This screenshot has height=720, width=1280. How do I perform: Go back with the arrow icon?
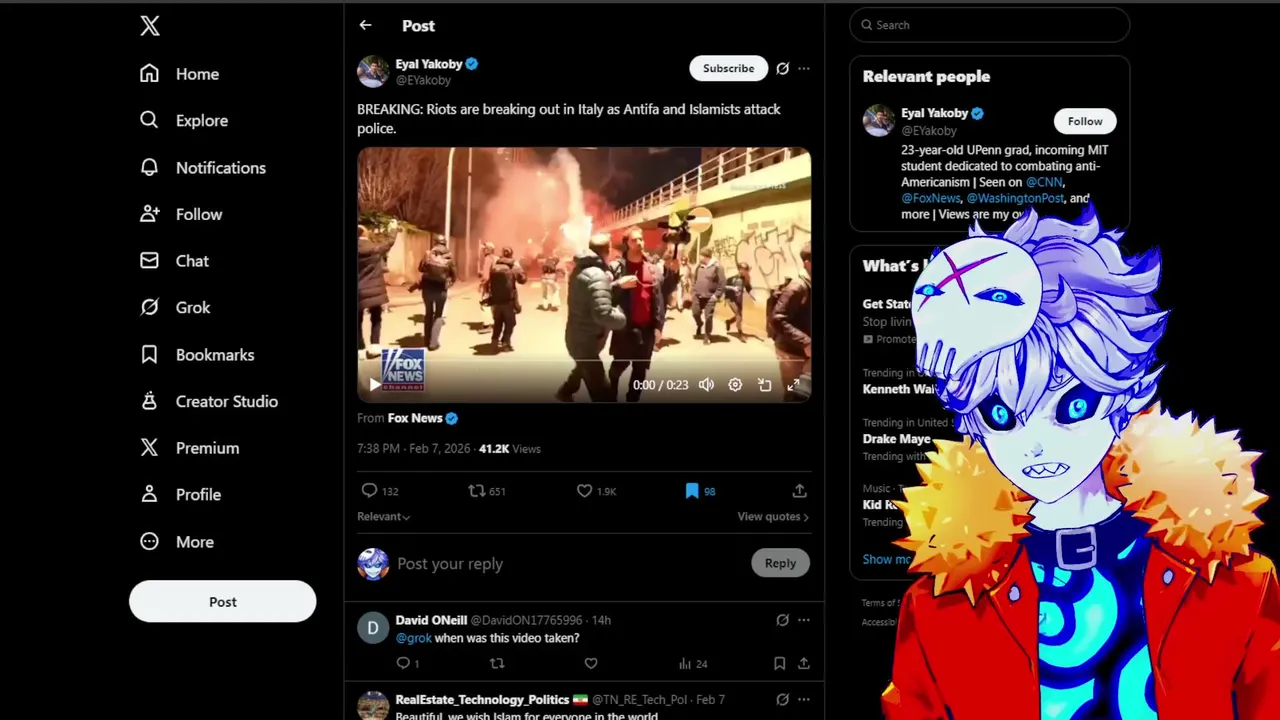[365, 25]
